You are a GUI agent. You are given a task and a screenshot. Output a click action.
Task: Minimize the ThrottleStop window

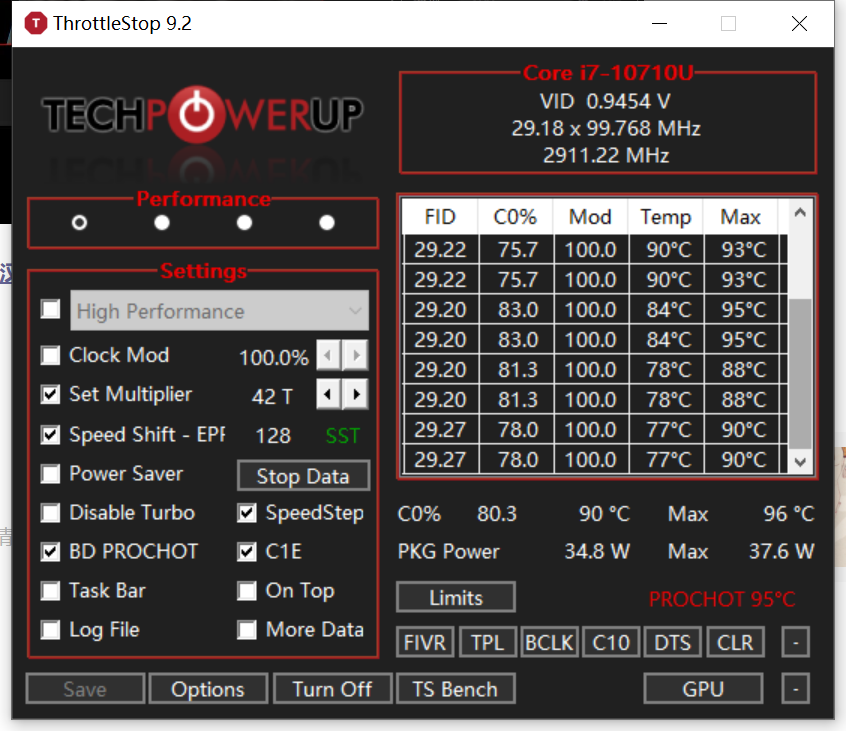pos(659,24)
